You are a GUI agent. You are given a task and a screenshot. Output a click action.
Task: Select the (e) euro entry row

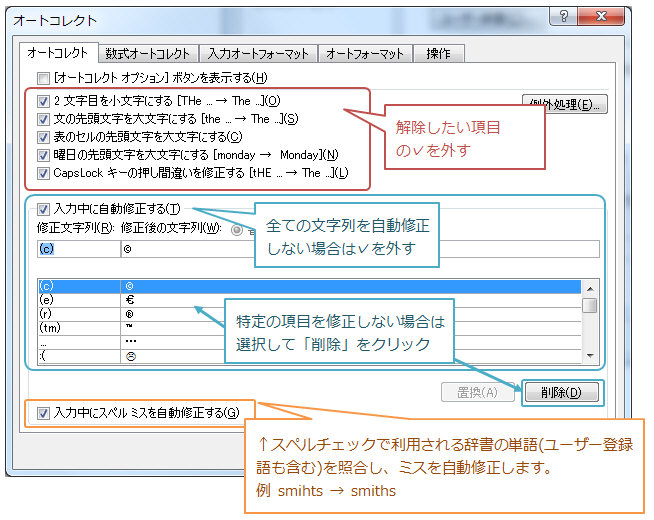pyautogui.click(x=309, y=300)
